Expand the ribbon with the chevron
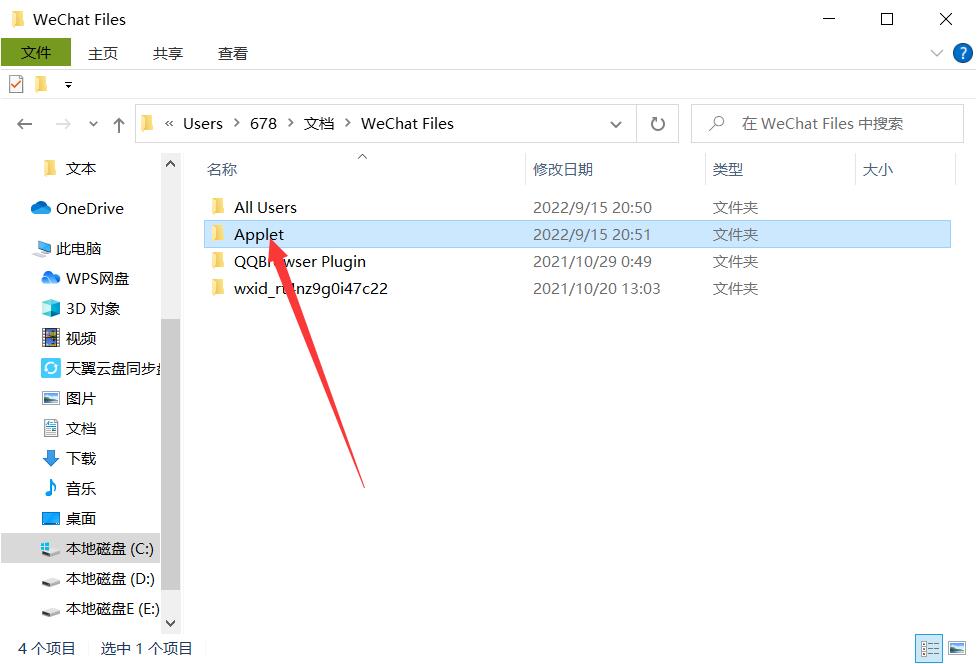The image size is (977, 664). coord(936,53)
